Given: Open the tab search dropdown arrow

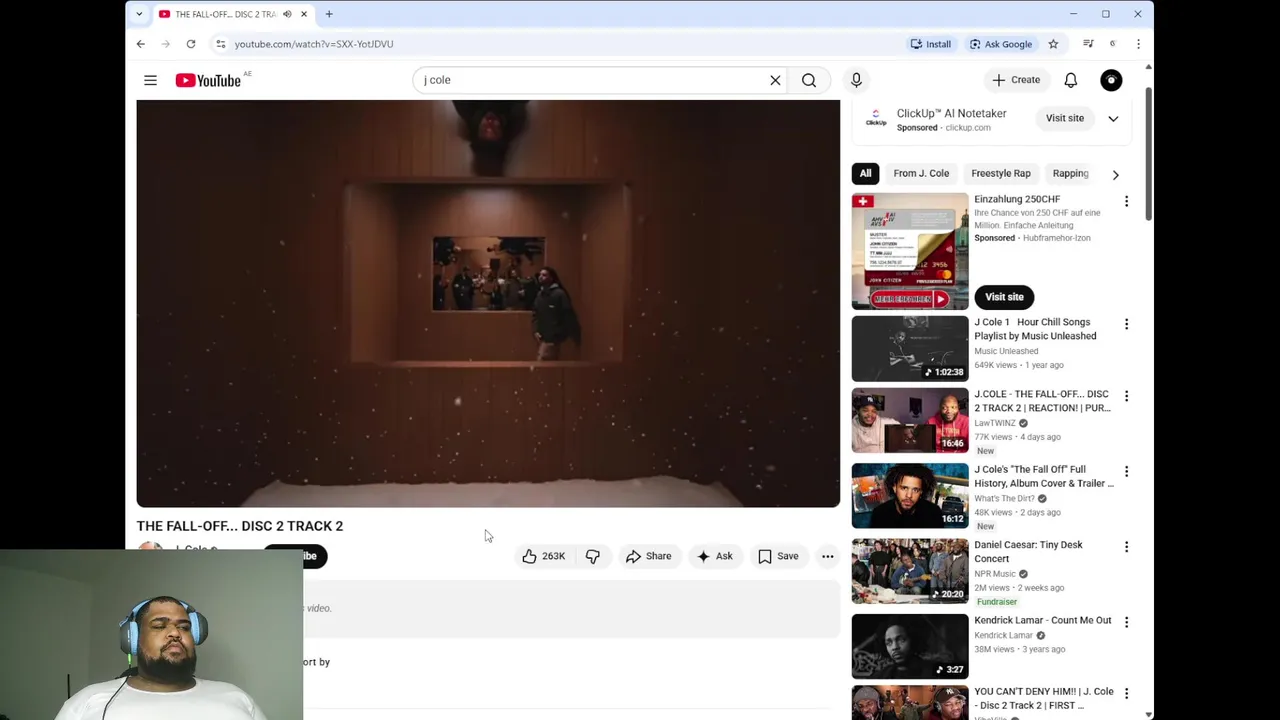Looking at the screenshot, I should [139, 14].
